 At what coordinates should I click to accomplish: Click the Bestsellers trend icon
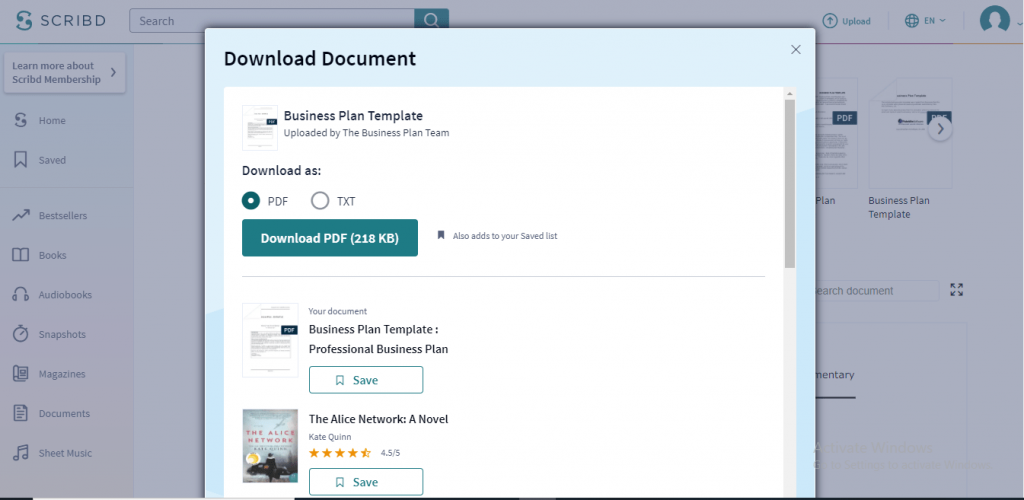(21, 215)
